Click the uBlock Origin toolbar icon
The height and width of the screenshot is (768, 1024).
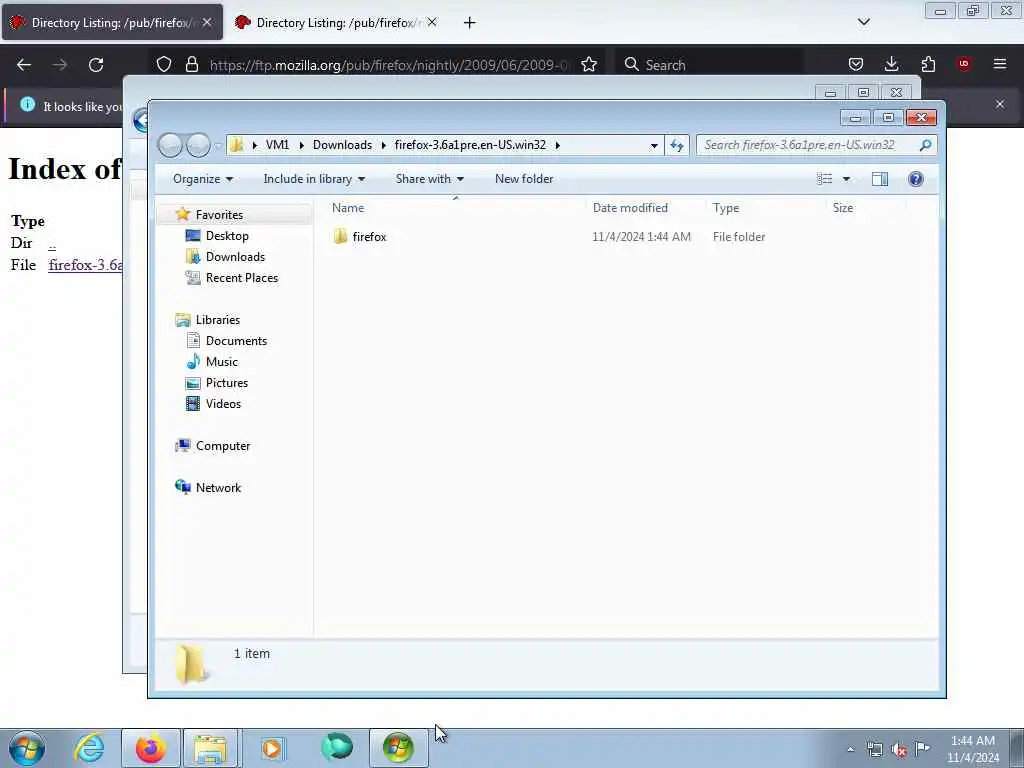click(964, 64)
